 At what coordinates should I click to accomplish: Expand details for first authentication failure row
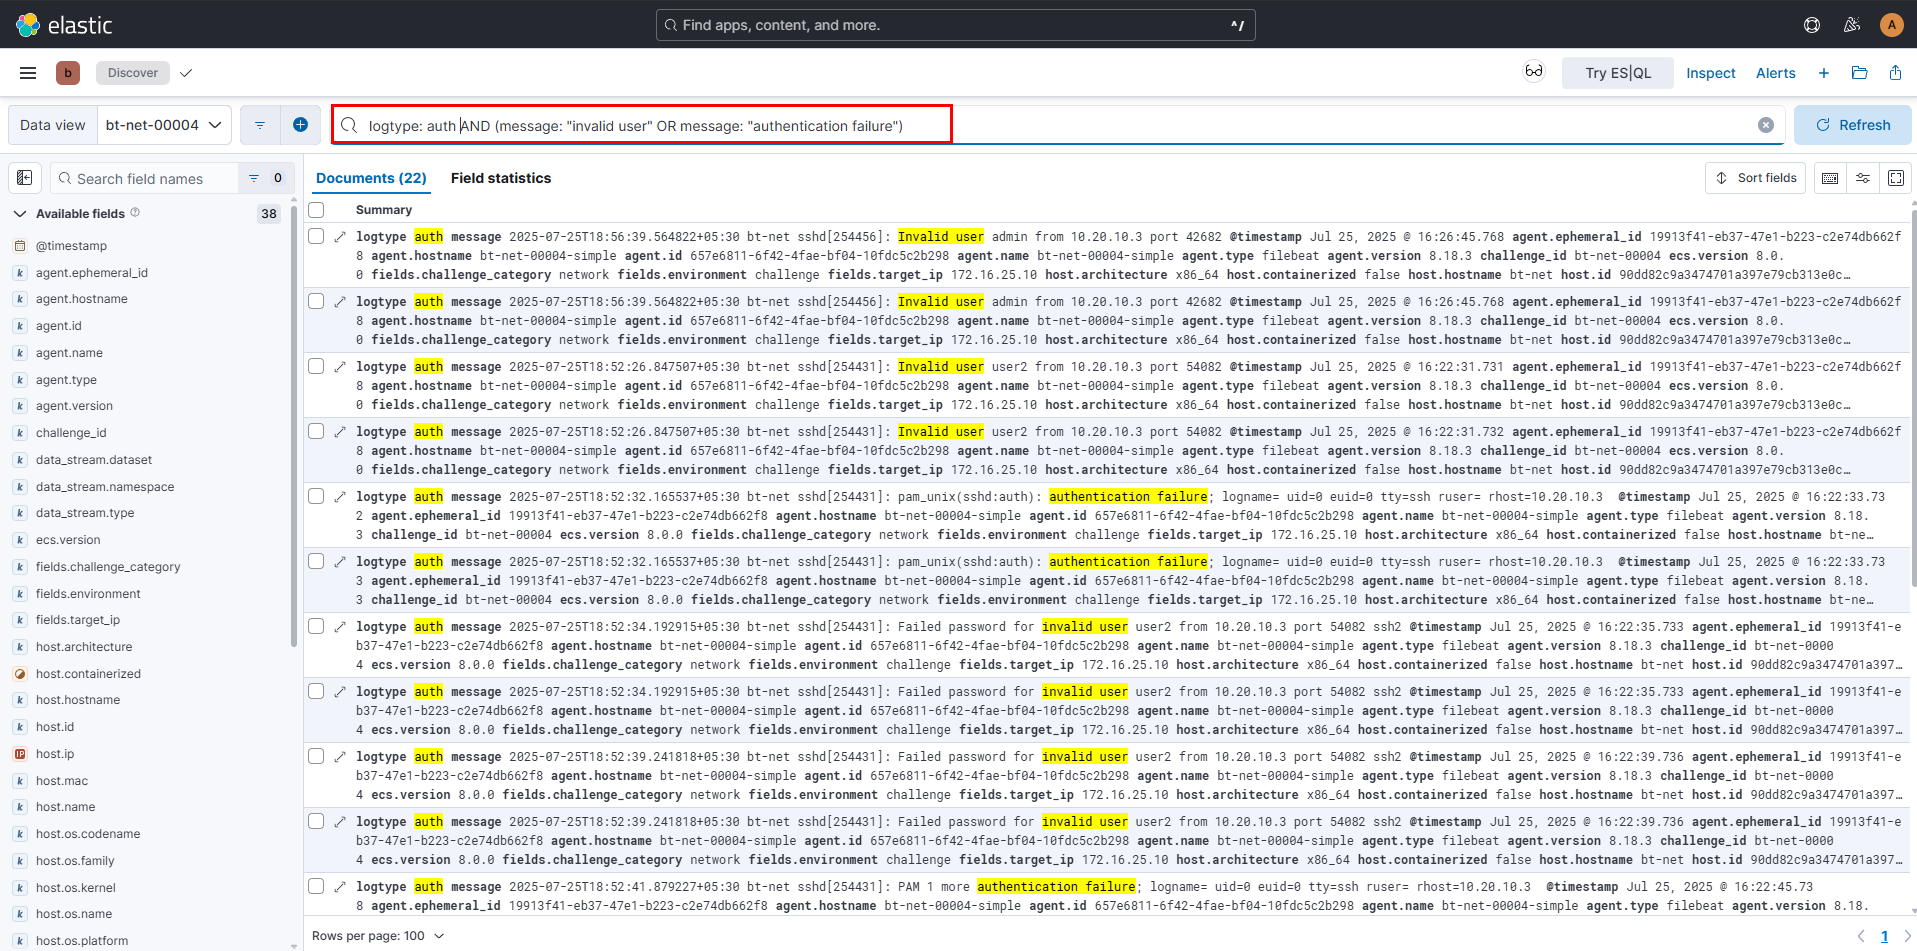pyautogui.click(x=340, y=497)
